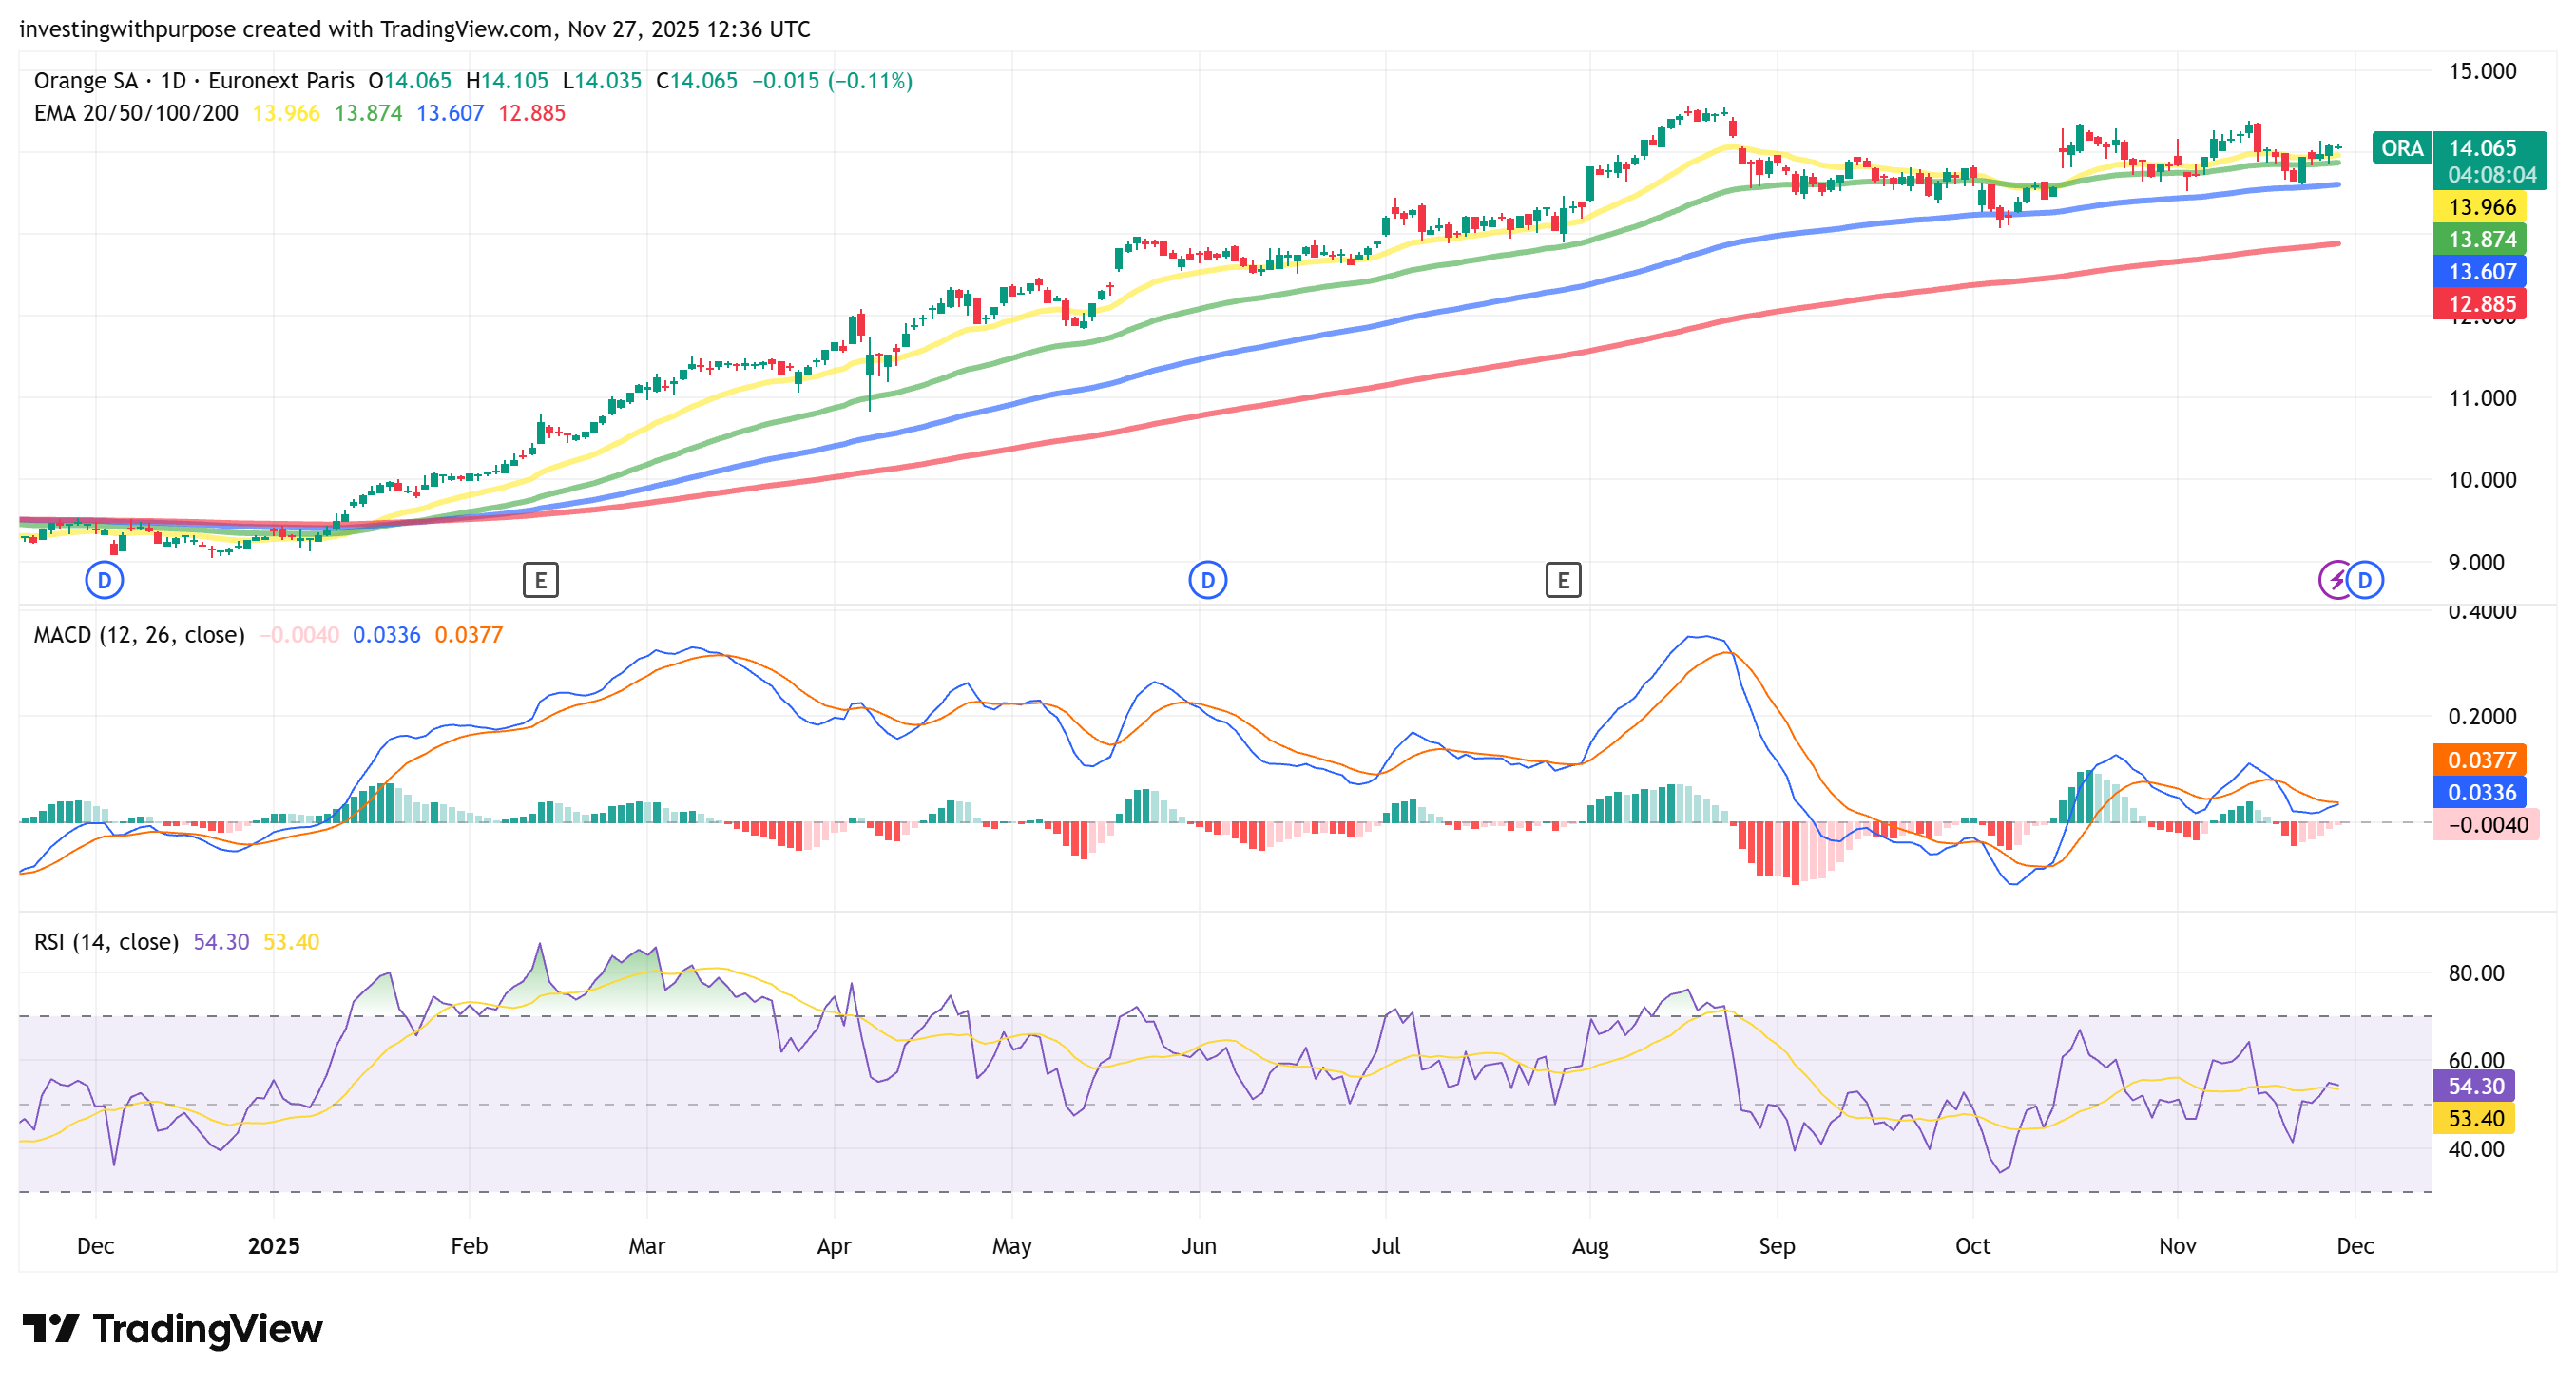
Task: Click the Orange SA symbol title legend
Action: coord(193,81)
